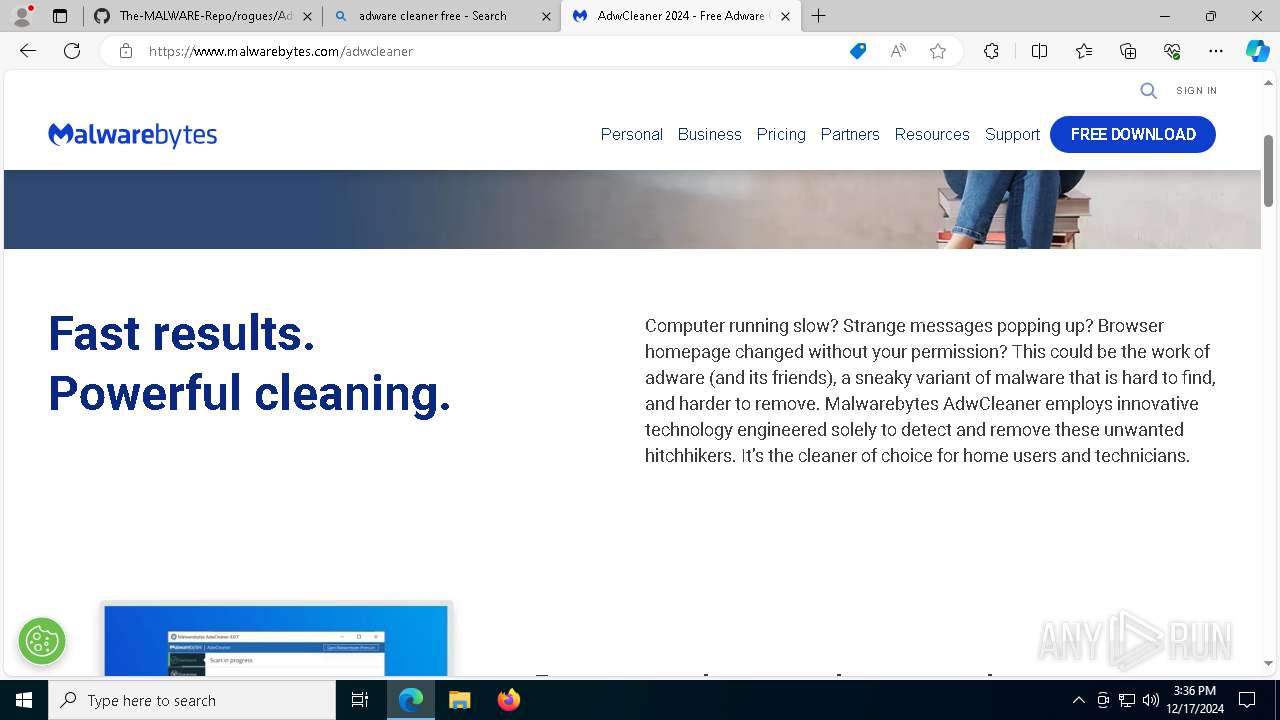Screen dimensions: 1280x720
Task: Open the Personal navigation menu
Action: coord(631,134)
